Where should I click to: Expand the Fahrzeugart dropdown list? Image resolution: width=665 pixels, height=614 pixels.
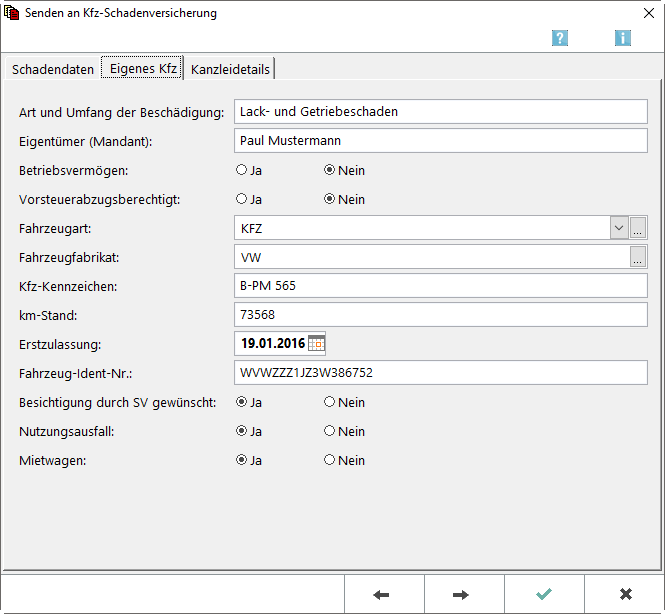point(618,228)
